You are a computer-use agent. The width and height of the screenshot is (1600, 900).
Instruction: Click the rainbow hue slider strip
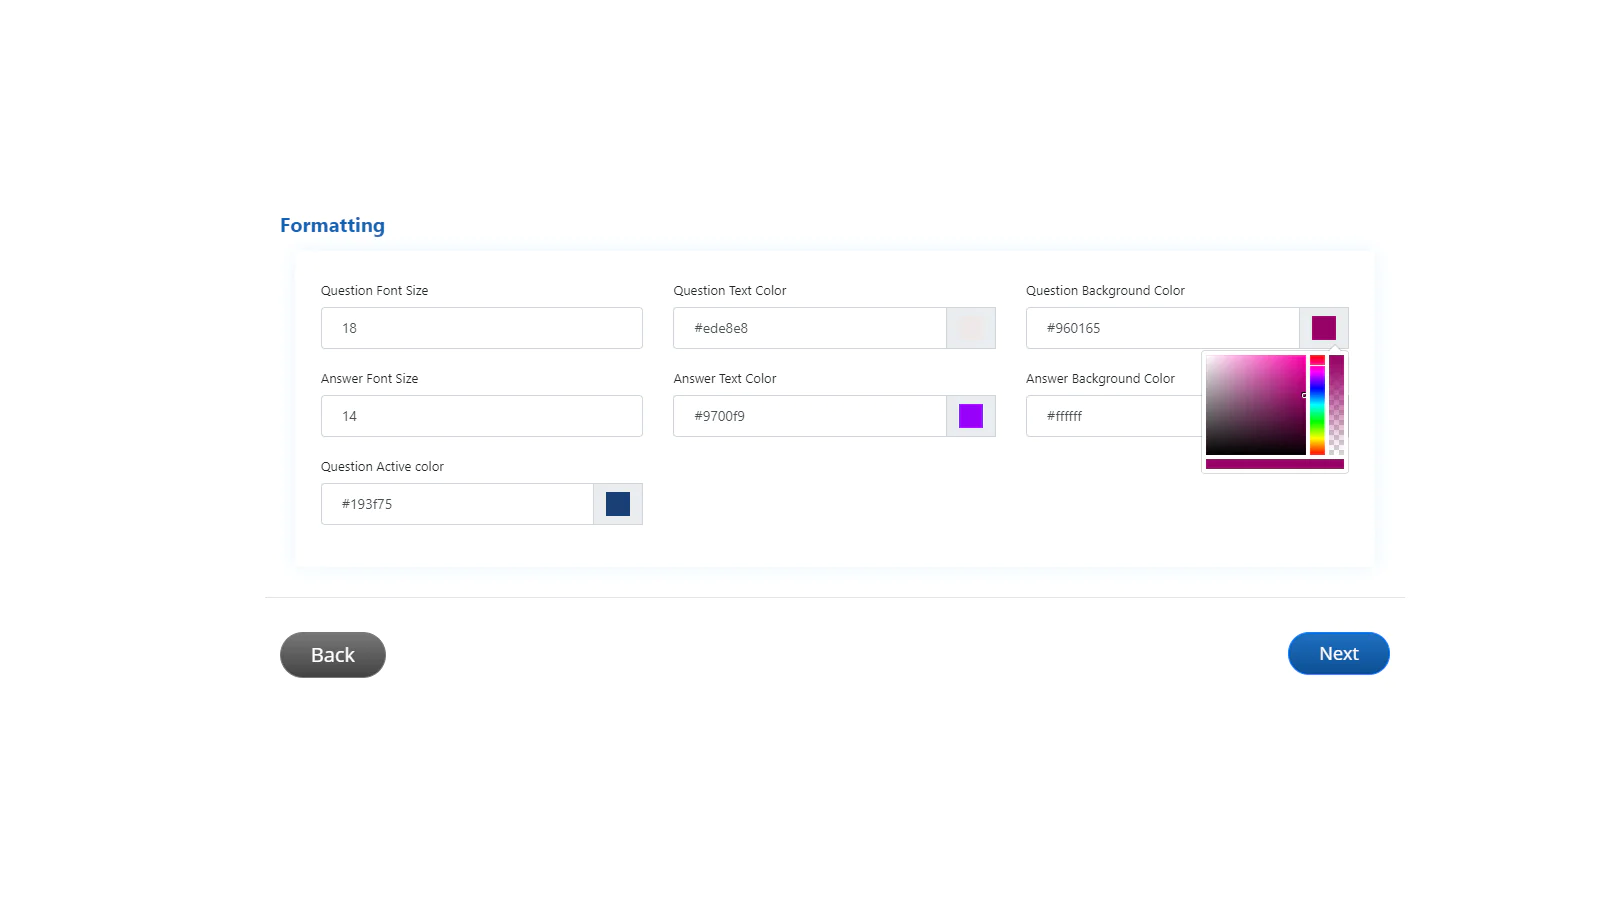(x=1317, y=405)
